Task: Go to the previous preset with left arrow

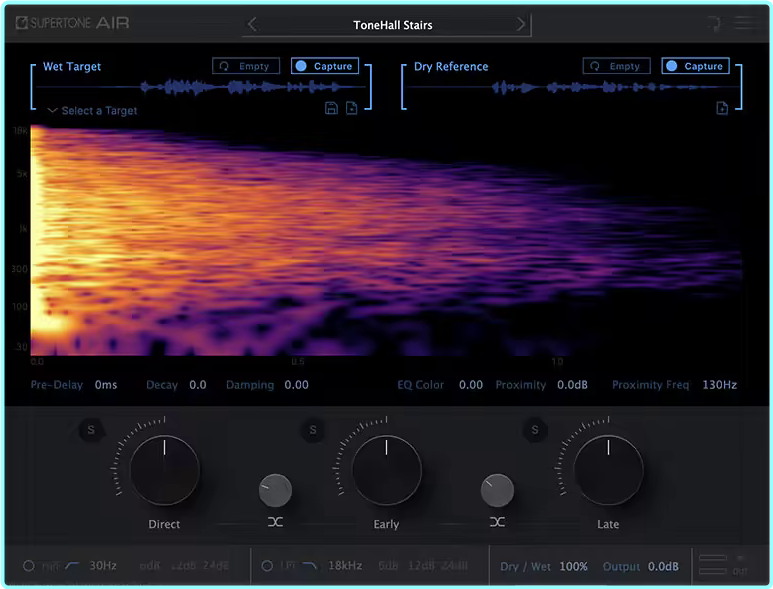Action: click(x=252, y=24)
